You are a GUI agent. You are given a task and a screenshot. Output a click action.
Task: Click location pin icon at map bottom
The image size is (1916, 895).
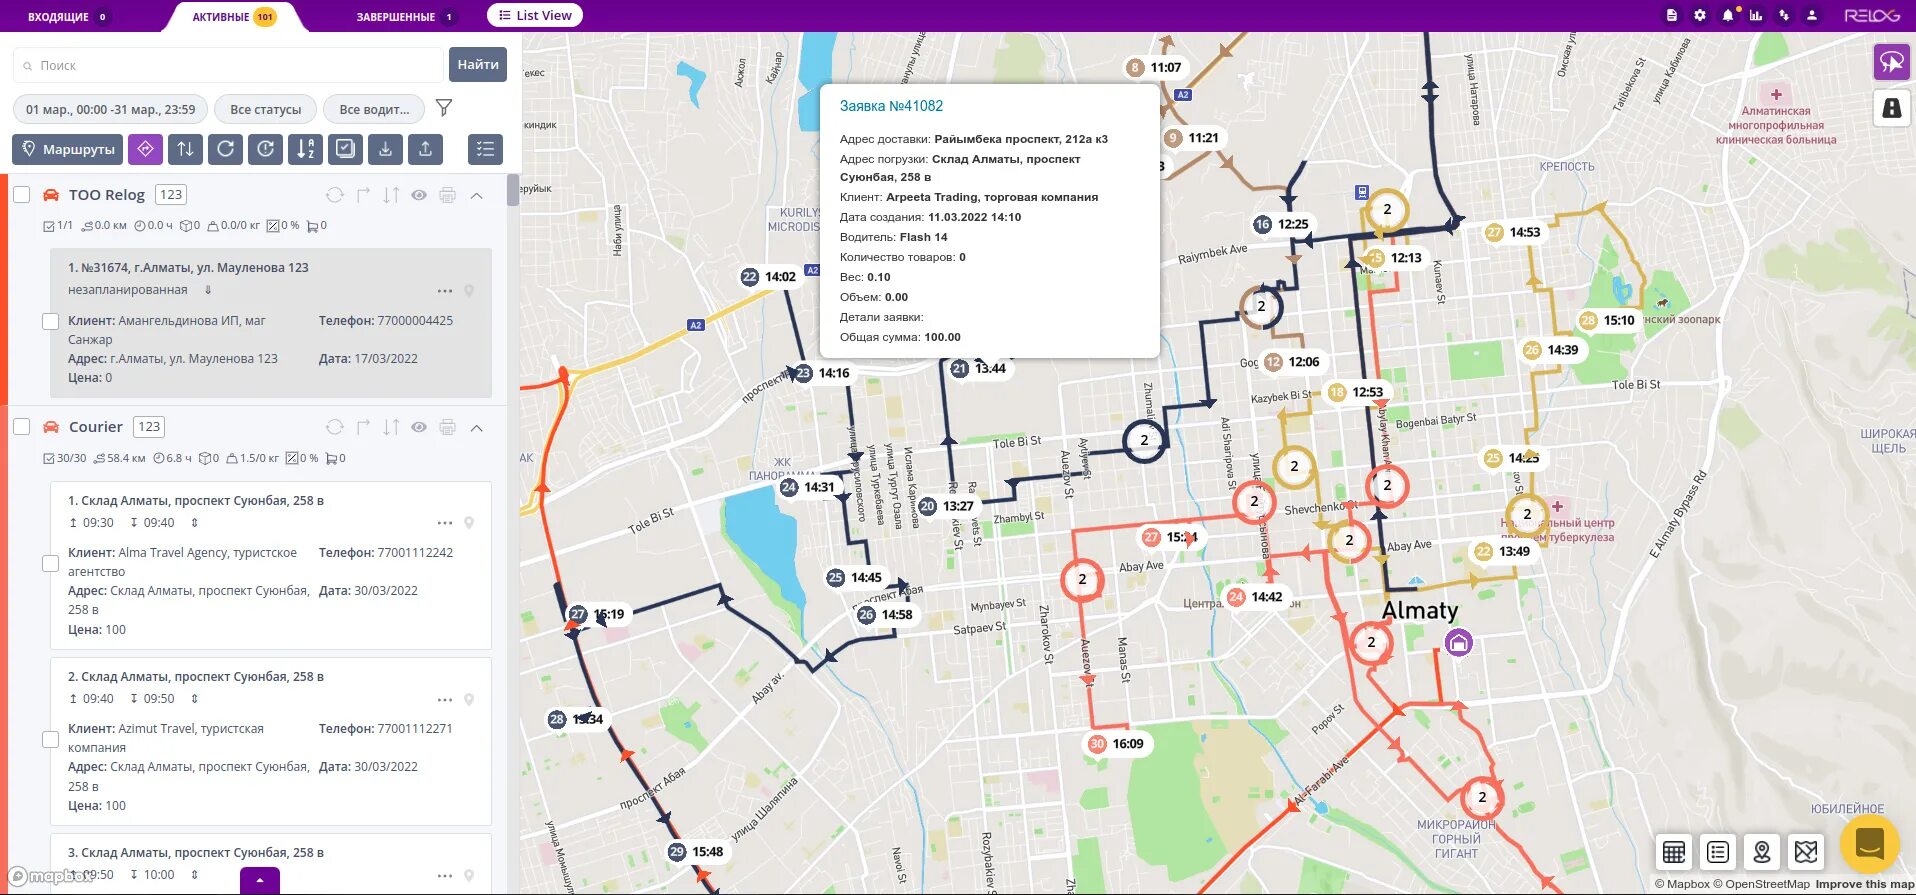1762,852
